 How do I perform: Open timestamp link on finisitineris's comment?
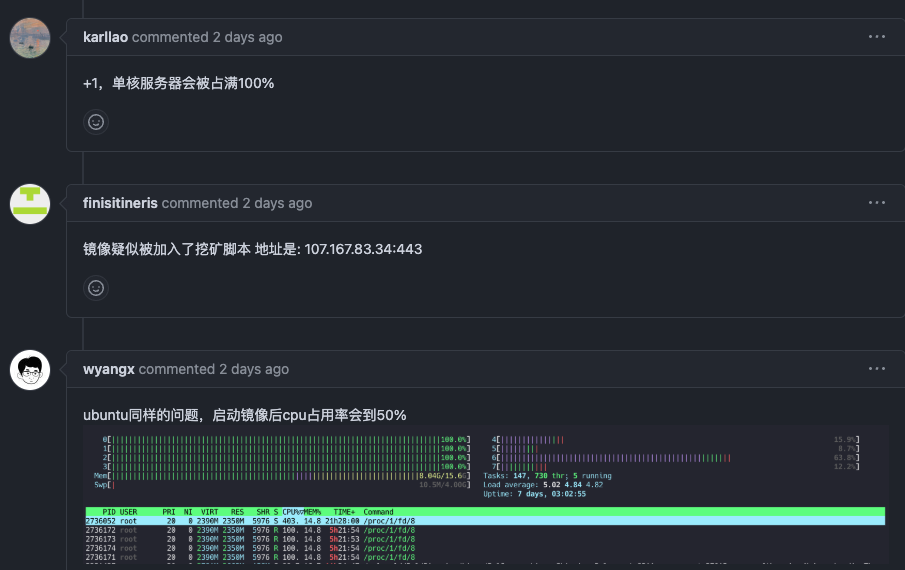pyautogui.click(x=277, y=203)
